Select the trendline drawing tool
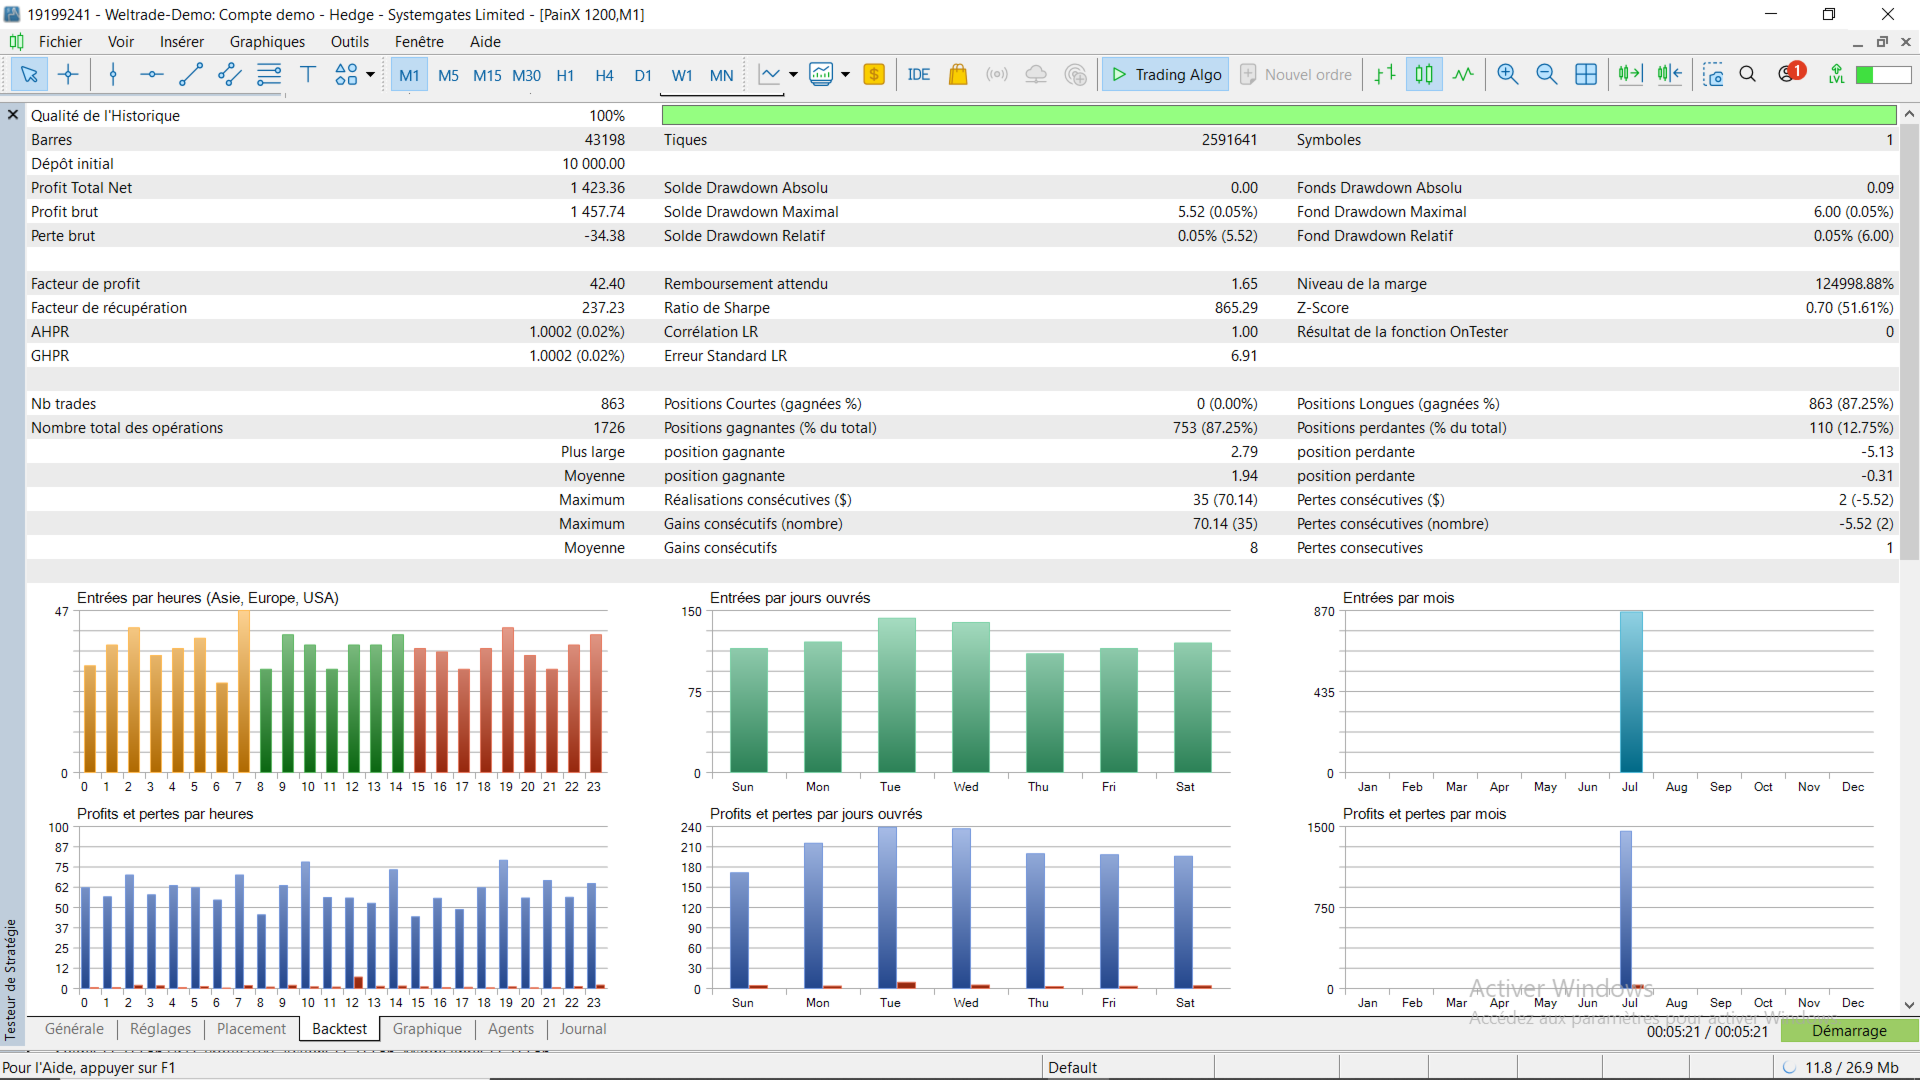The height and width of the screenshot is (1080, 1920). [x=190, y=75]
